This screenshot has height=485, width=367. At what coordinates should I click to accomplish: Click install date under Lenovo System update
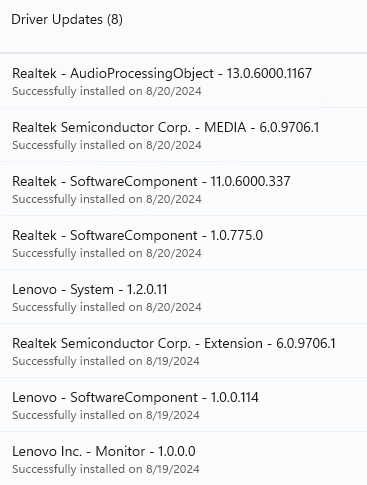tap(174, 307)
